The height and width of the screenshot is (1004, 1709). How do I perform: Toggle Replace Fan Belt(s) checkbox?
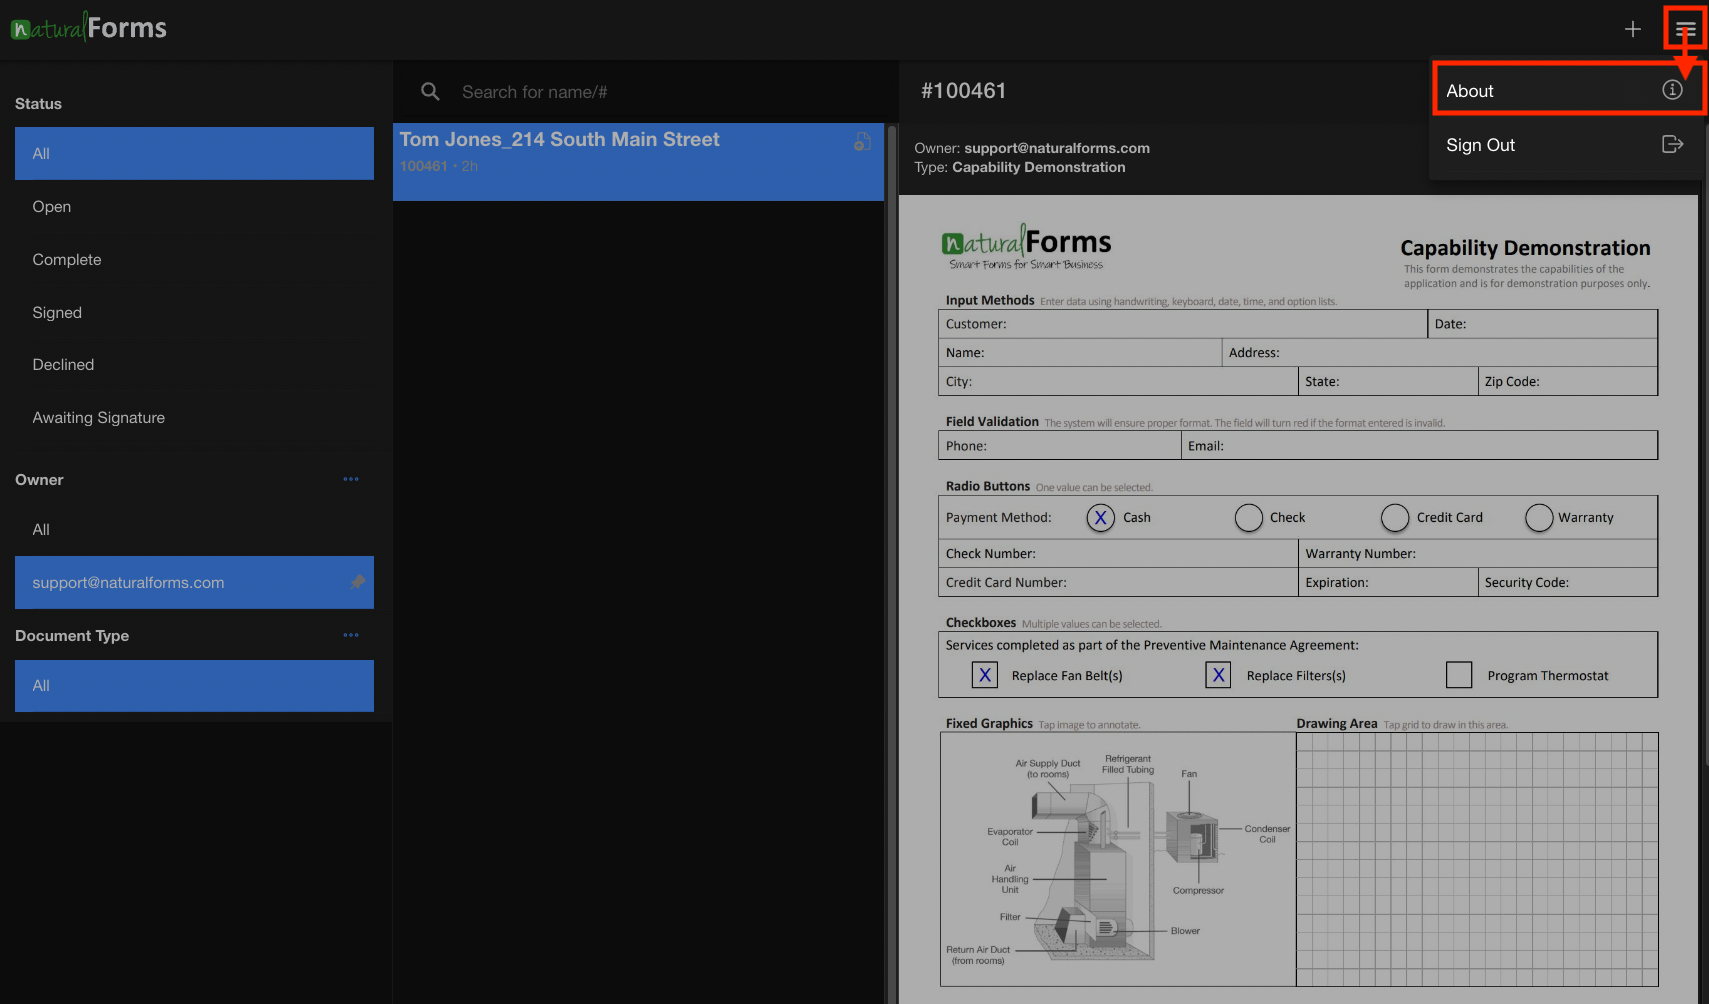tap(985, 675)
